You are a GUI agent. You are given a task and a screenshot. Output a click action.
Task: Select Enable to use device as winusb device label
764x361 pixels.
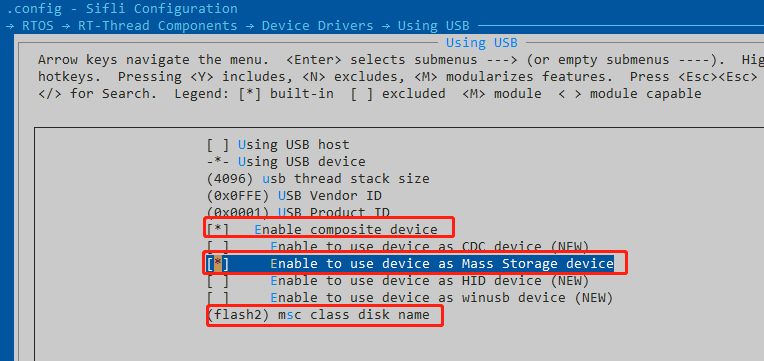pyautogui.click(x=418, y=298)
